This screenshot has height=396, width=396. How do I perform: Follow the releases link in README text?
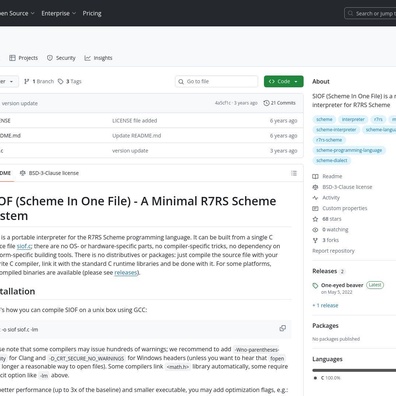click(x=126, y=272)
